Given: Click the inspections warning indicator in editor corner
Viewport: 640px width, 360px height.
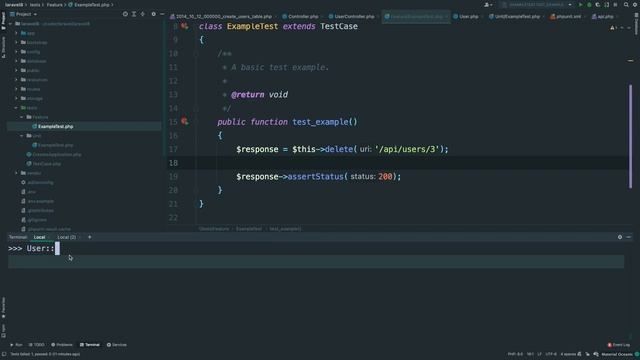Looking at the screenshot, I should (613, 27).
